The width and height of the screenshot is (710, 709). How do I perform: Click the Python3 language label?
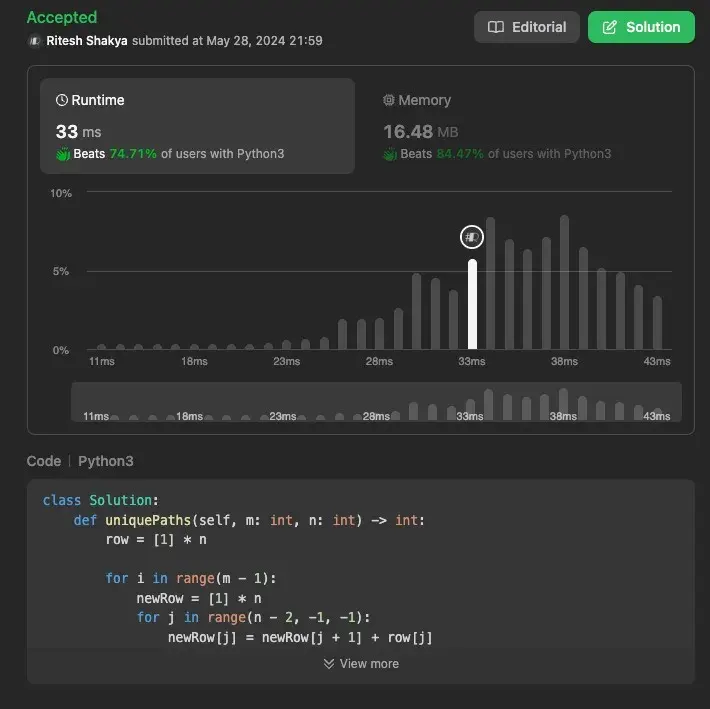pos(106,461)
